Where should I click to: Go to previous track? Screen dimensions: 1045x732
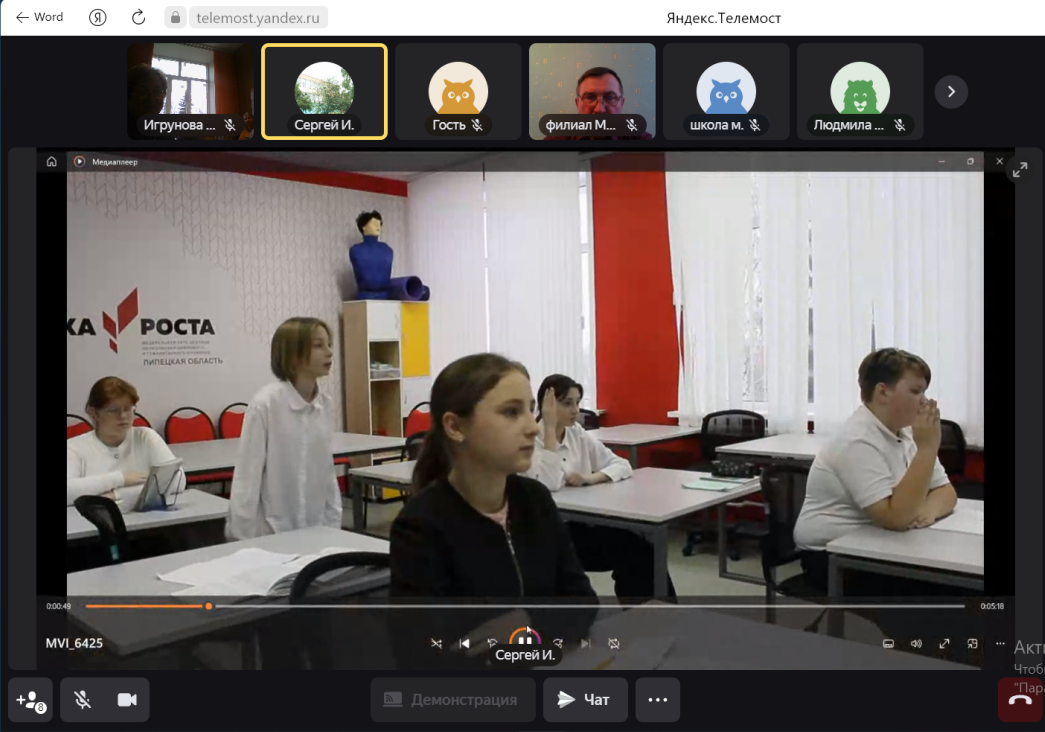[x=465, y=643]
